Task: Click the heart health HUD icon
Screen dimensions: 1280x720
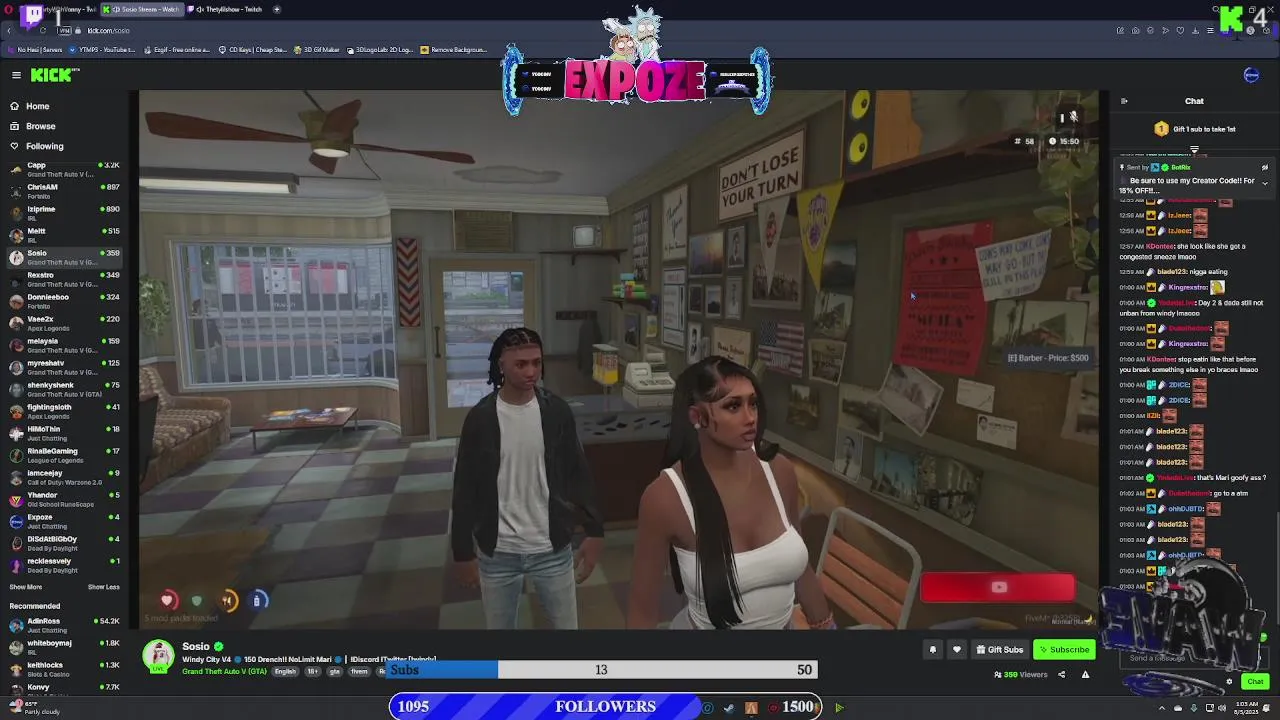Action: click(x=167, y=600)
